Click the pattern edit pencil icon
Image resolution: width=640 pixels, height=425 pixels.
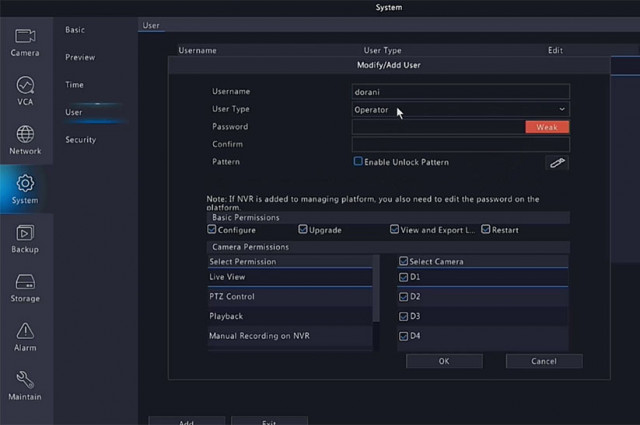click(x=557, y=162)
